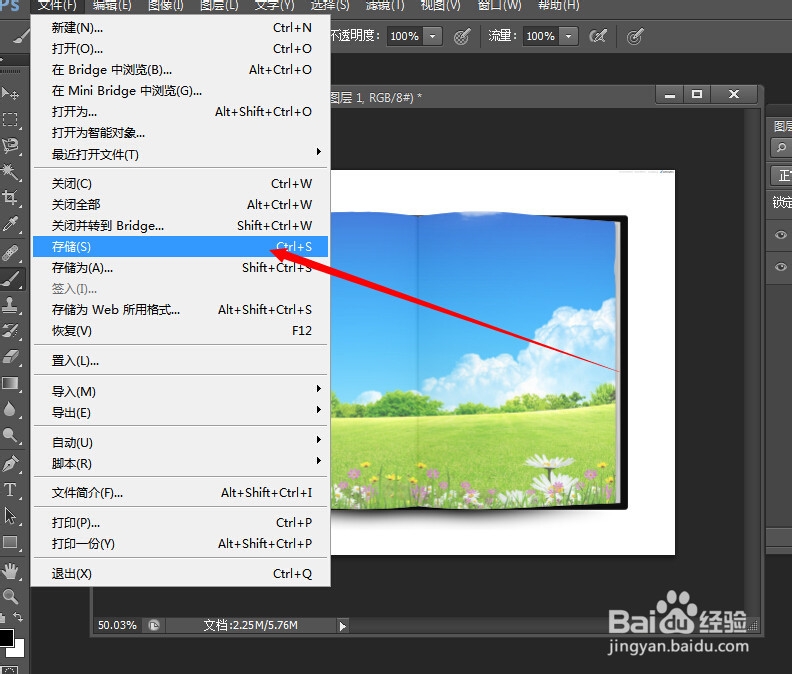Select Place (置入(L)) menu item
Viewport: 792px width, 674px height.
click(x=181, y=361)
